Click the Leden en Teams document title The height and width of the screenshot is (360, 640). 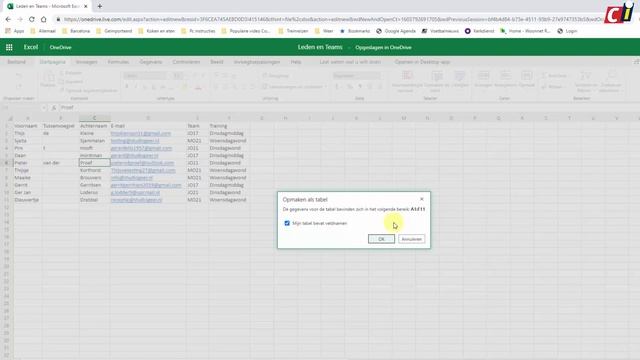320,47
